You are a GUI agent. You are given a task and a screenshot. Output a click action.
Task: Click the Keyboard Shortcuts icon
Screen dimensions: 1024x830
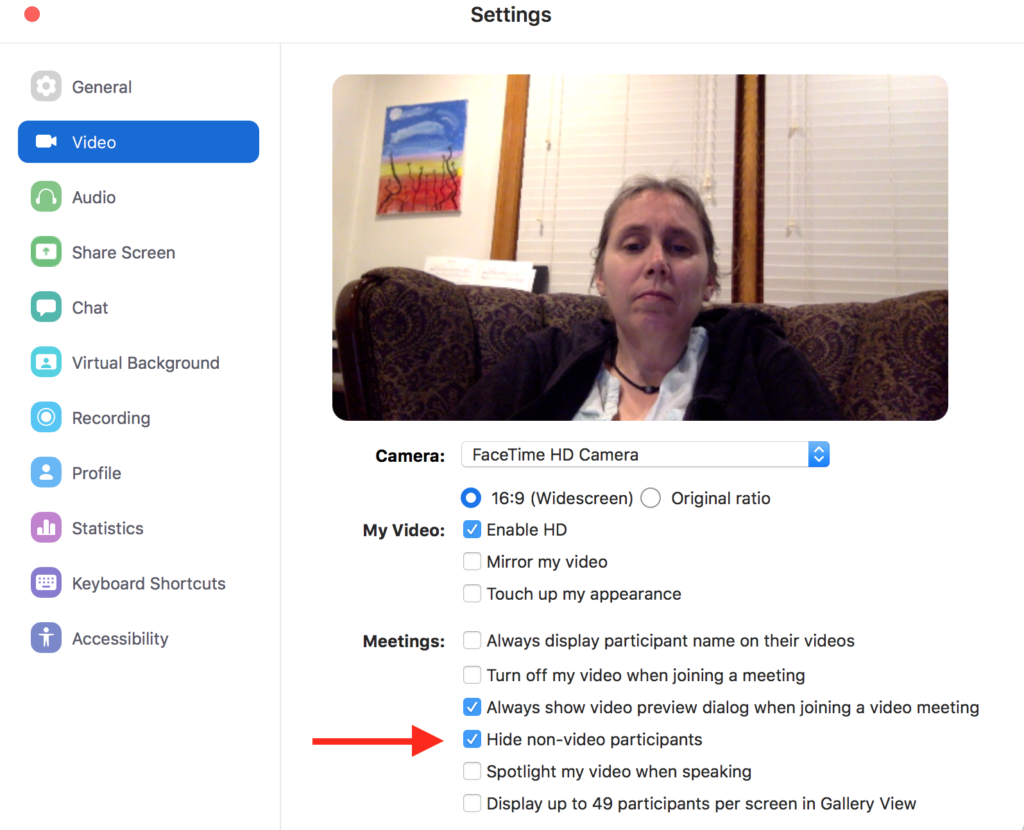click(46, 583)
